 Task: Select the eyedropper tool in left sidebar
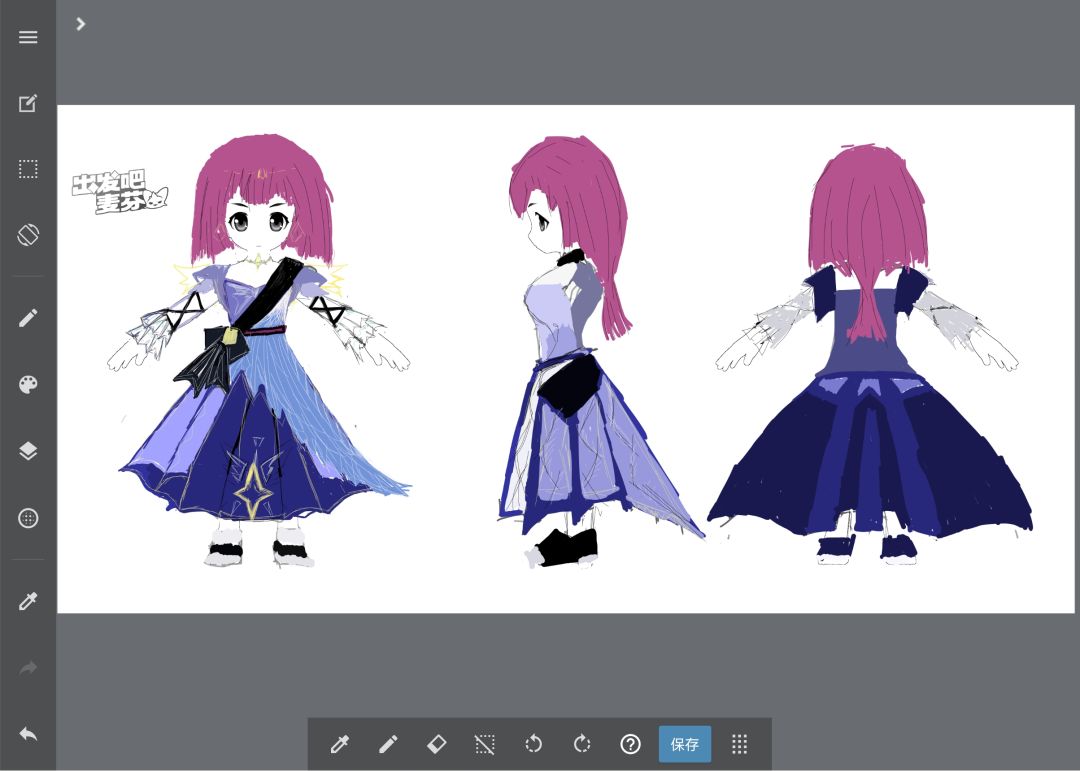(28, 602)
